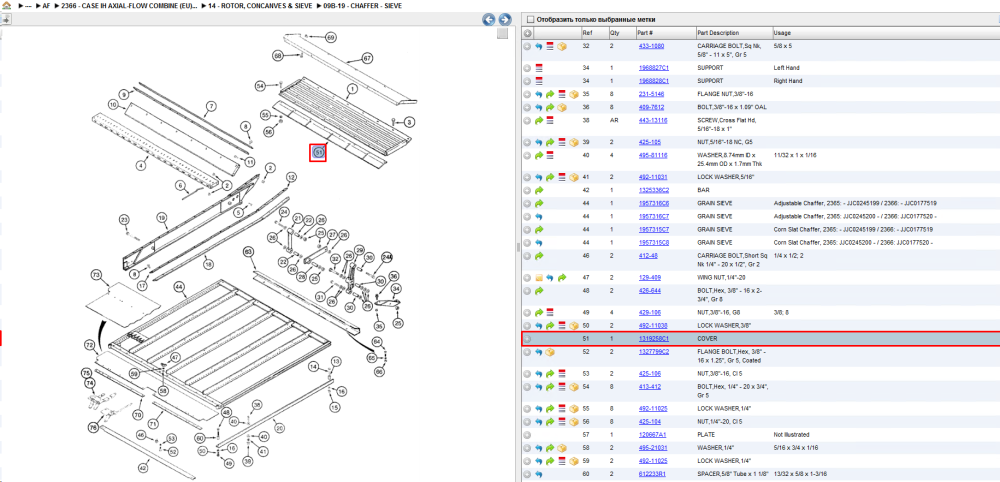Click the green arrow in row 443-13116

(x=539, y=120)
